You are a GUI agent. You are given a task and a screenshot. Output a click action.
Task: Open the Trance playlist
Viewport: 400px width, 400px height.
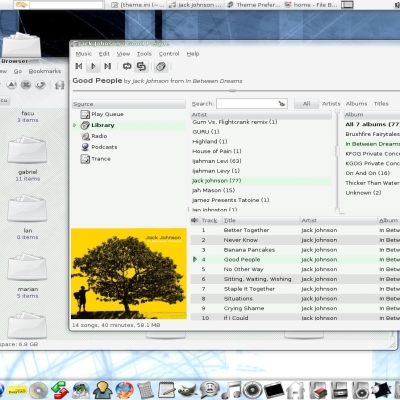pos(101,159)
